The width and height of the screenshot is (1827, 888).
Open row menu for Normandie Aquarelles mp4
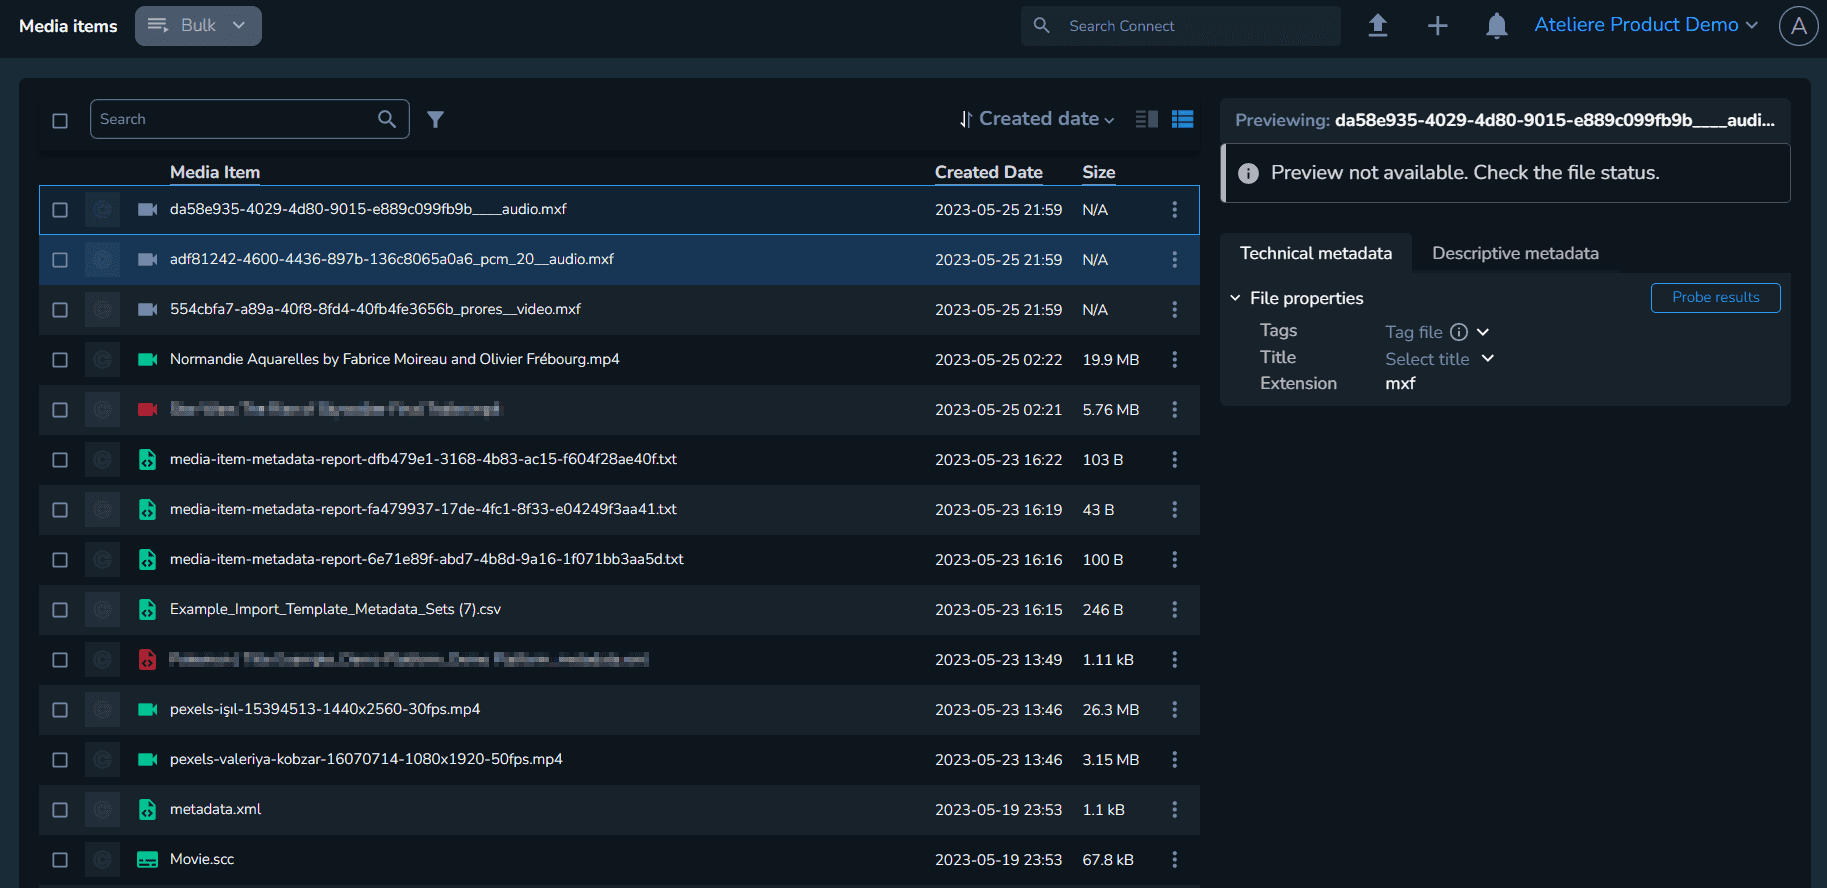(x=1174, y=359)
